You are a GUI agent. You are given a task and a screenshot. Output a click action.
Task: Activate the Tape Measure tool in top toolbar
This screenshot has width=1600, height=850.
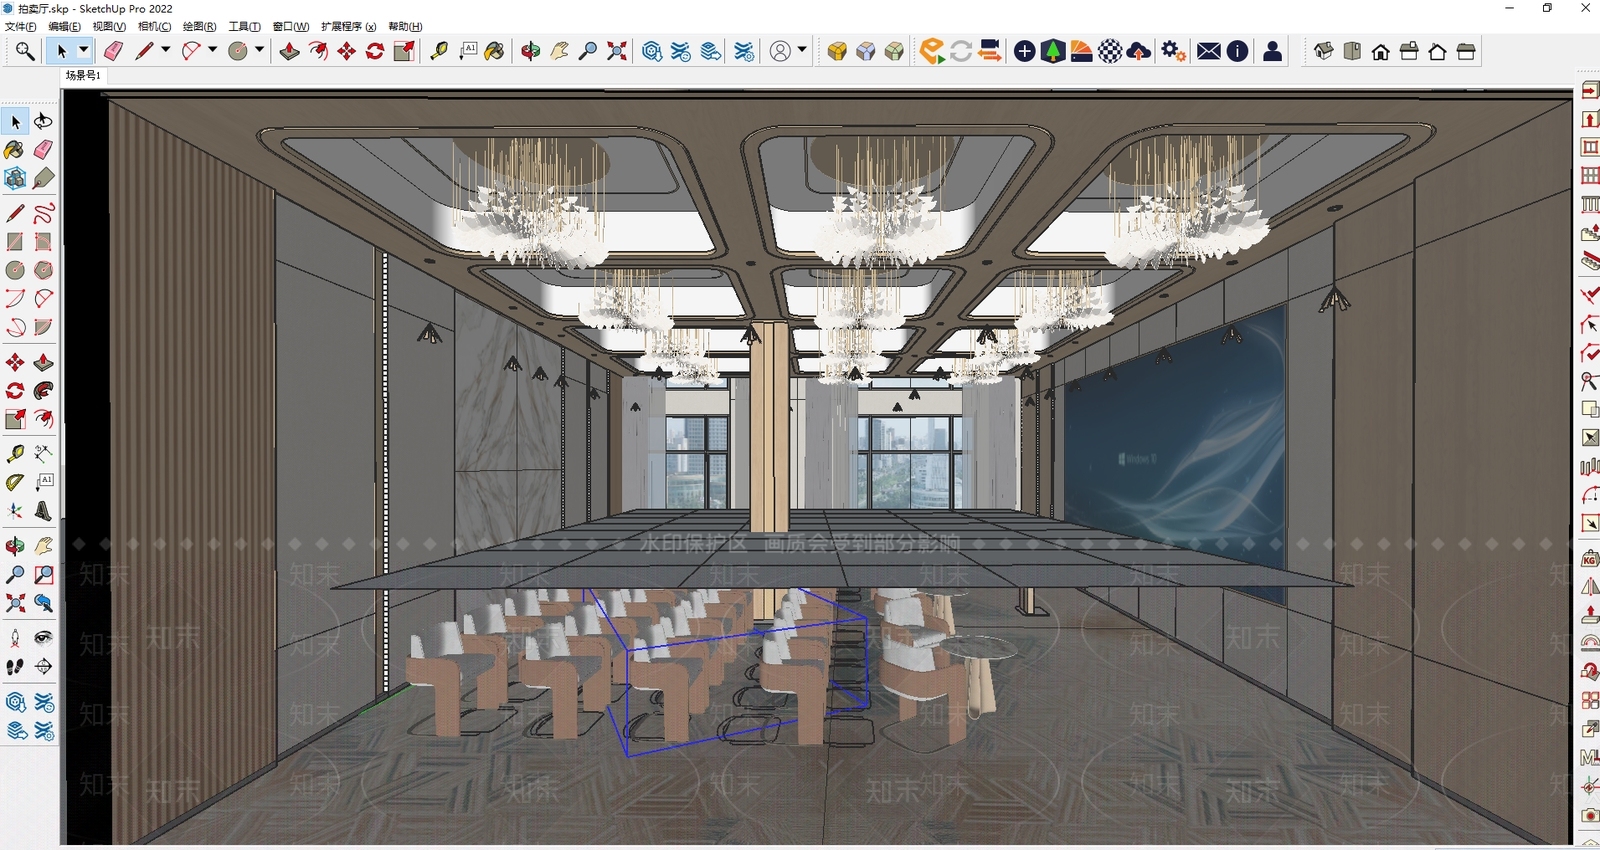[439, 51]
